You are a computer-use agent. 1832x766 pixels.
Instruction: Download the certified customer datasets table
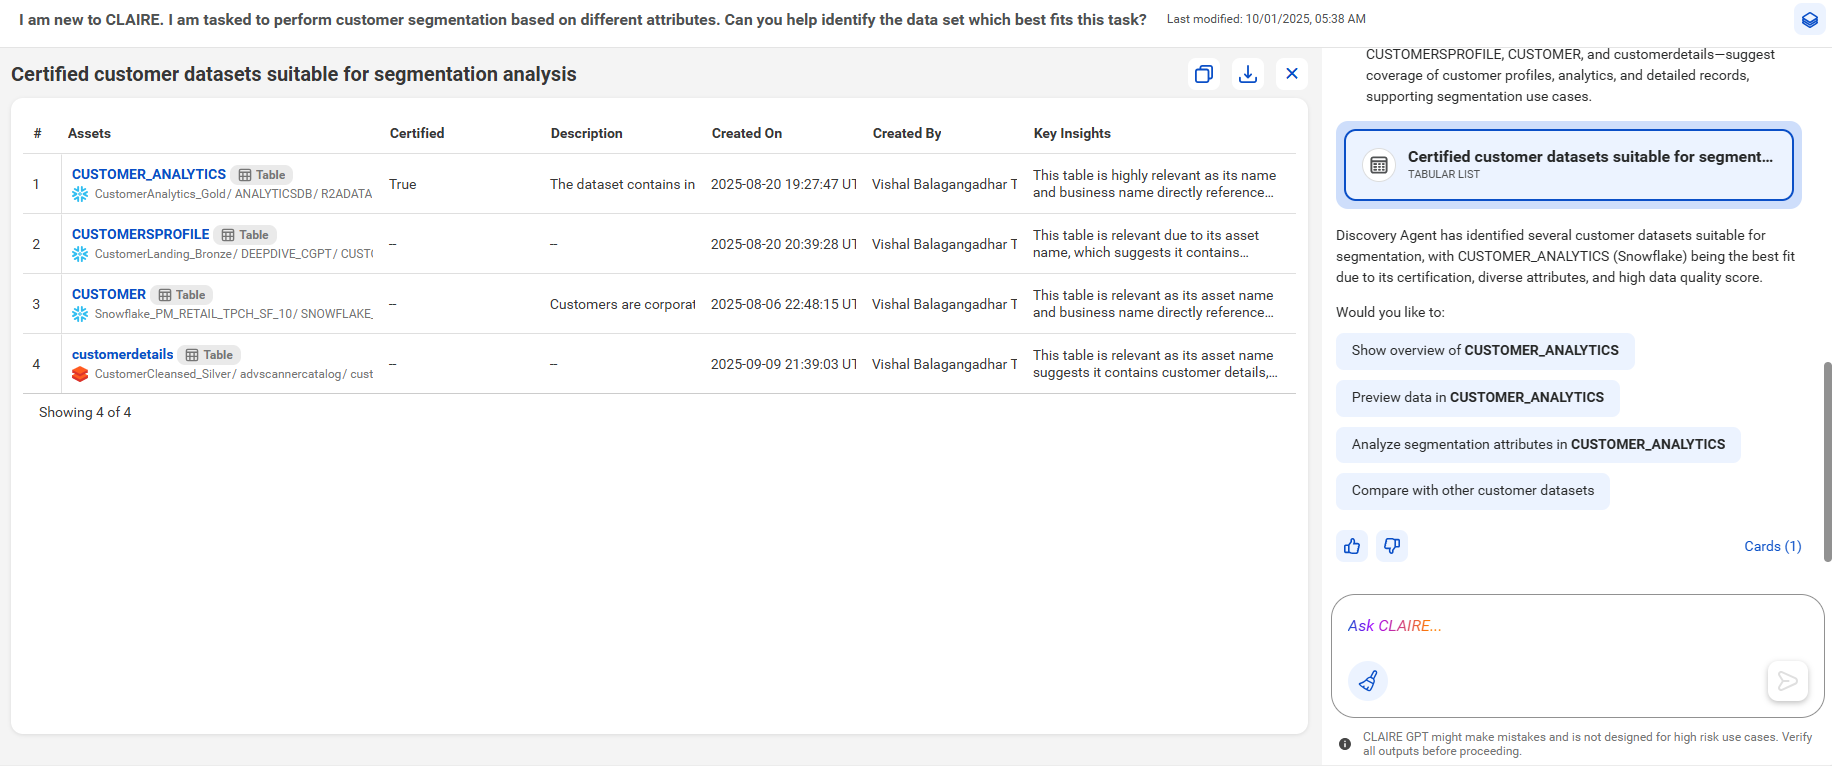1248,74
